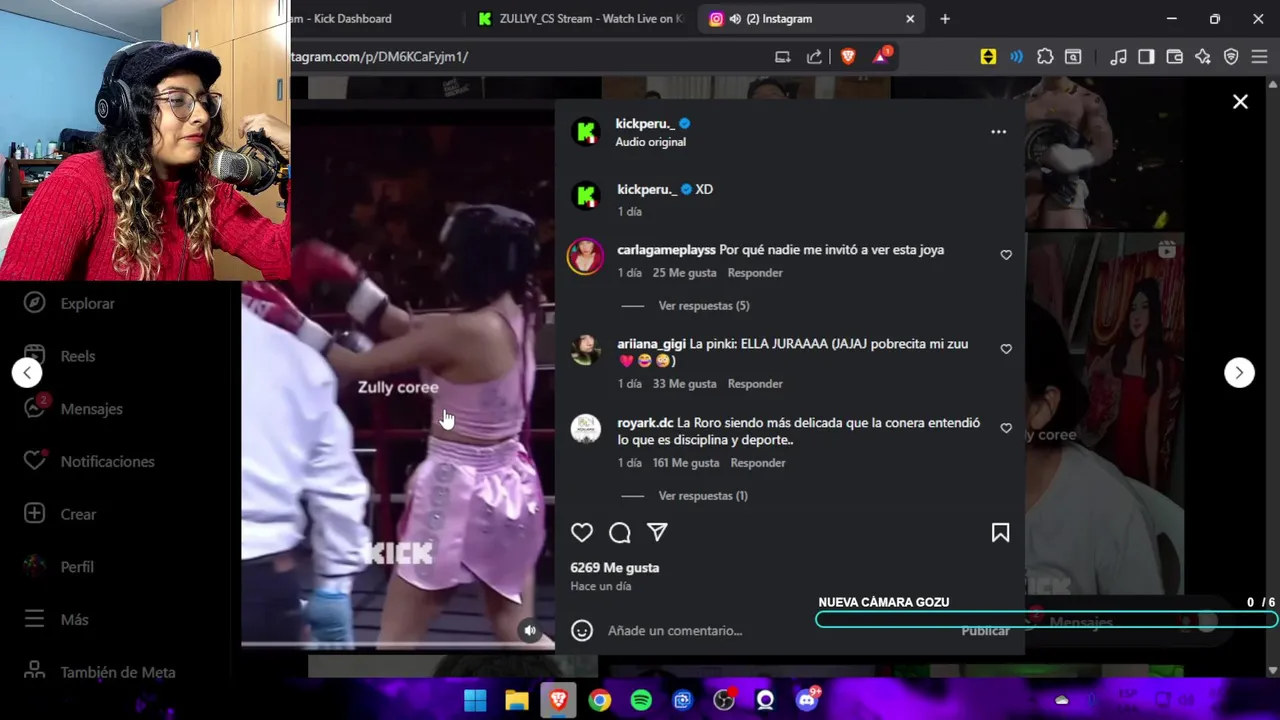Expand 'Ver respuestas (1)' replies
This screenshot has height=720, width=1280.
(x=703, y=496)
